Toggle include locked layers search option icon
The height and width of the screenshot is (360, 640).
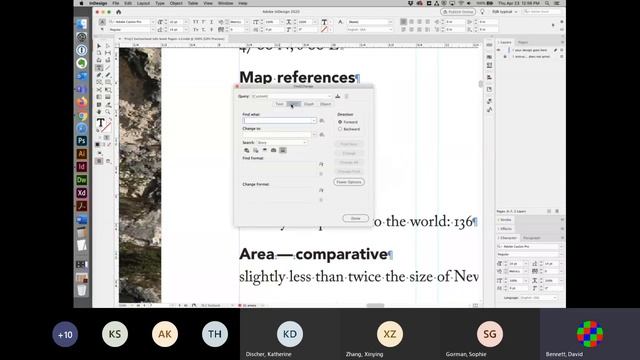(247, 151)
